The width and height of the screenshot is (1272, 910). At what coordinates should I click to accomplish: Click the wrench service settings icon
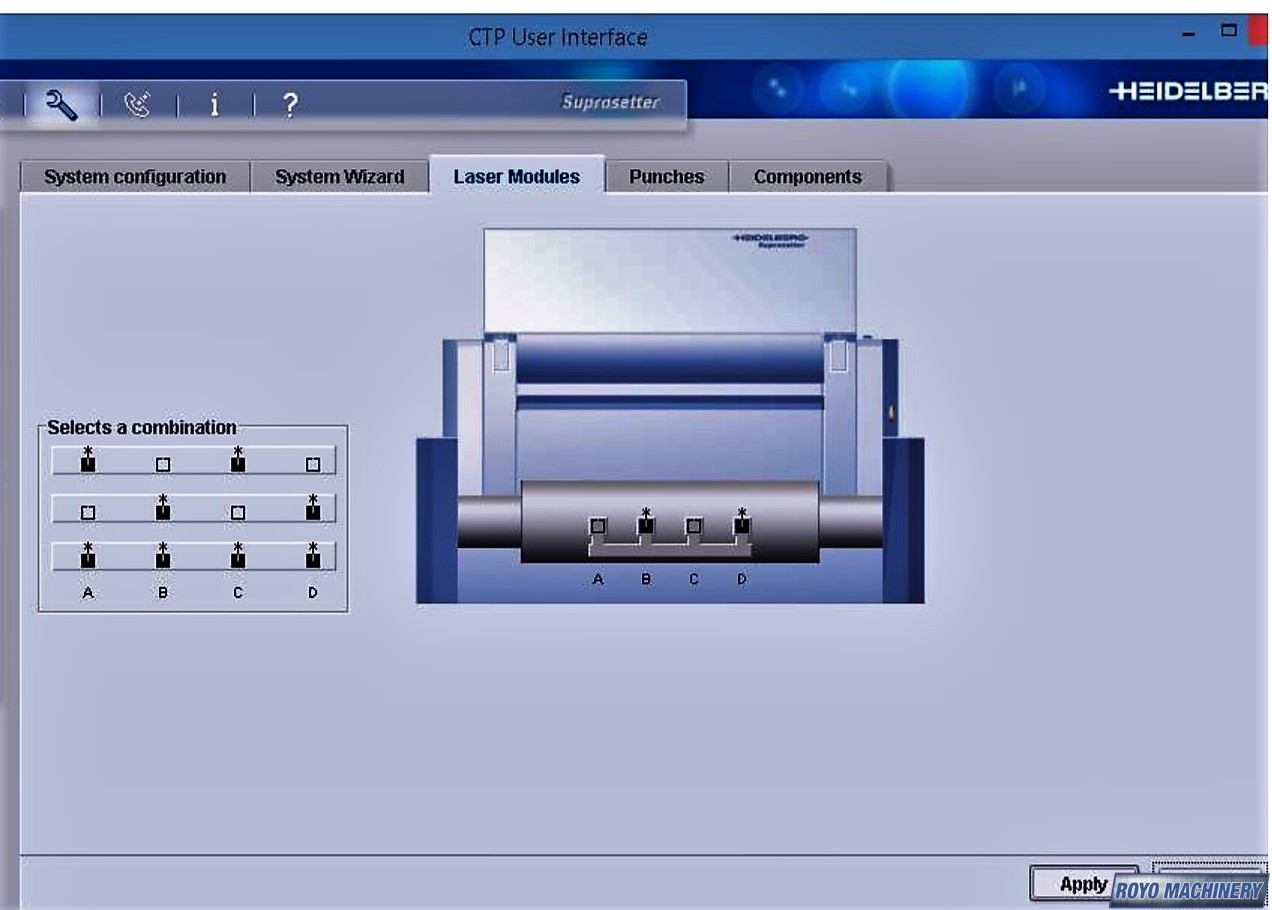pos(62,103)
